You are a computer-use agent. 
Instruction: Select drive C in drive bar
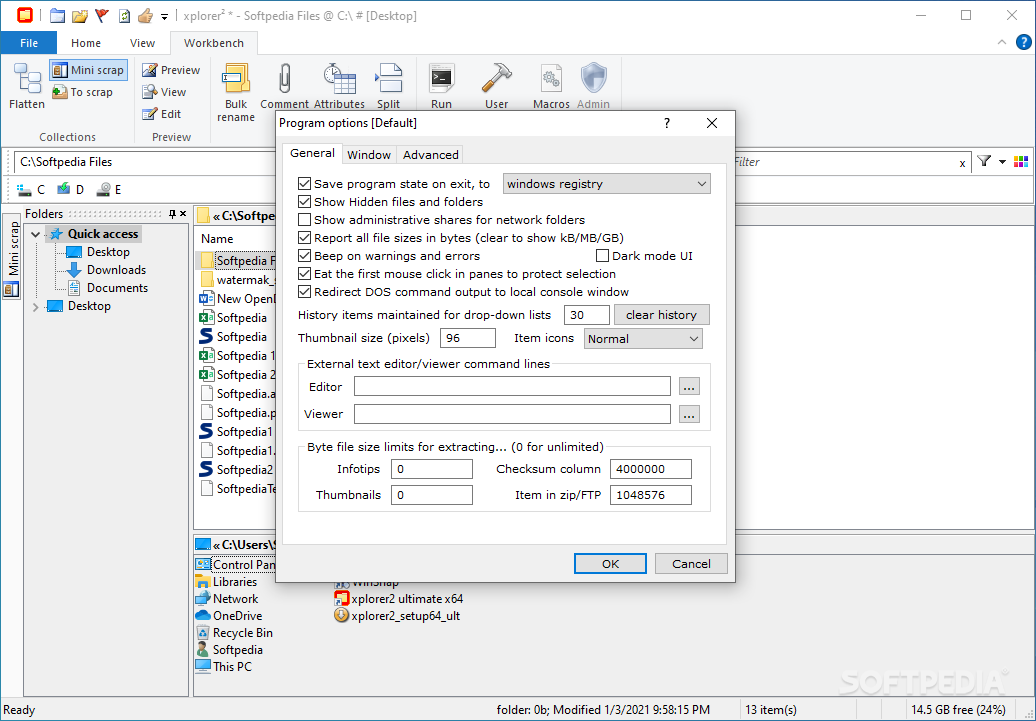click(x=30, y=190)
